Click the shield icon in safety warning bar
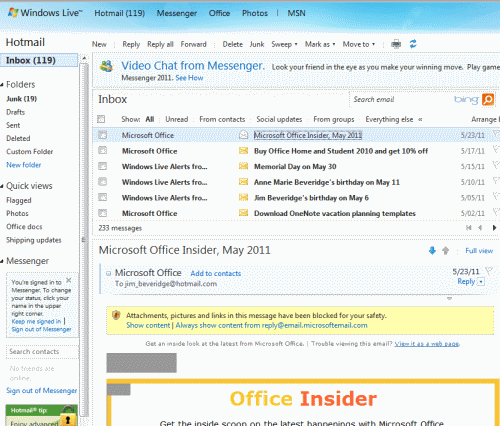 coord(116,315)
